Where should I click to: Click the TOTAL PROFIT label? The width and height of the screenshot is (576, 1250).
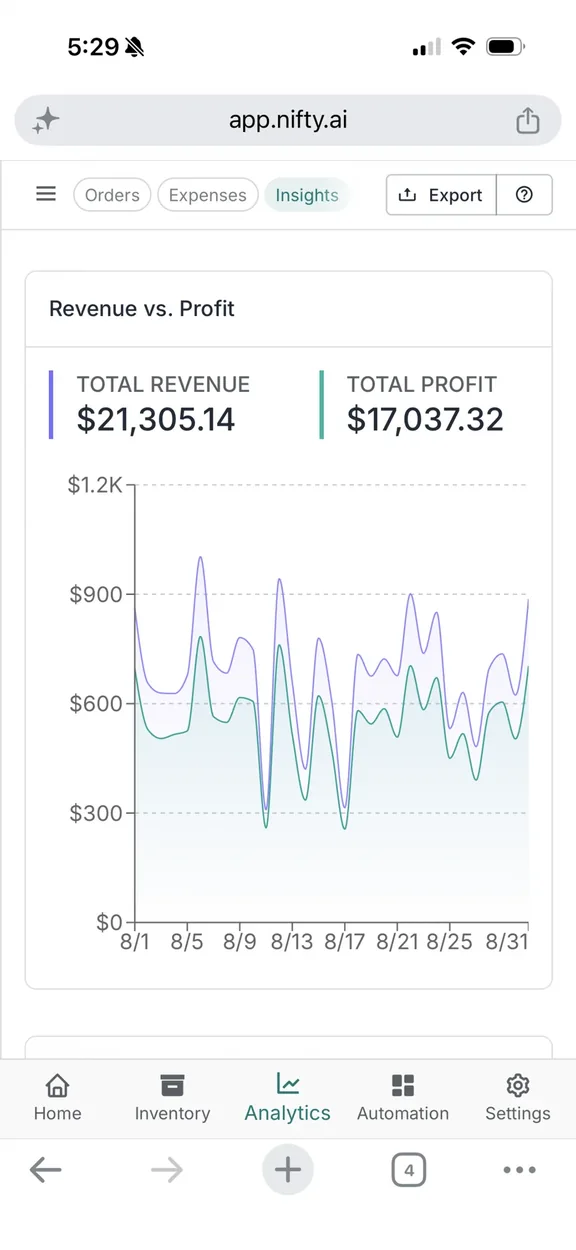coord(421,384)
